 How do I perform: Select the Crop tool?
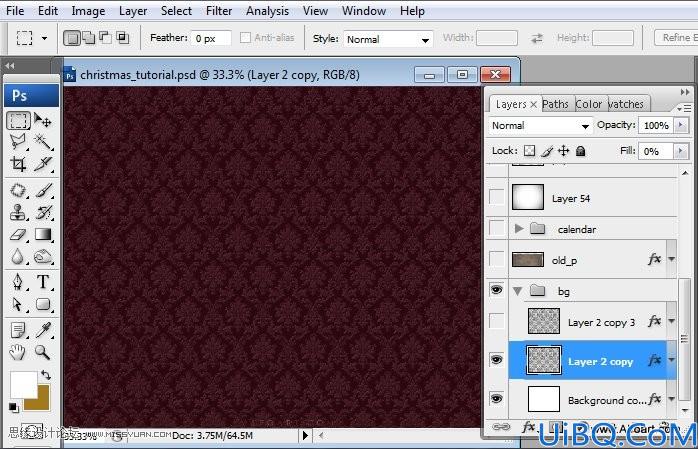point(18,164)
